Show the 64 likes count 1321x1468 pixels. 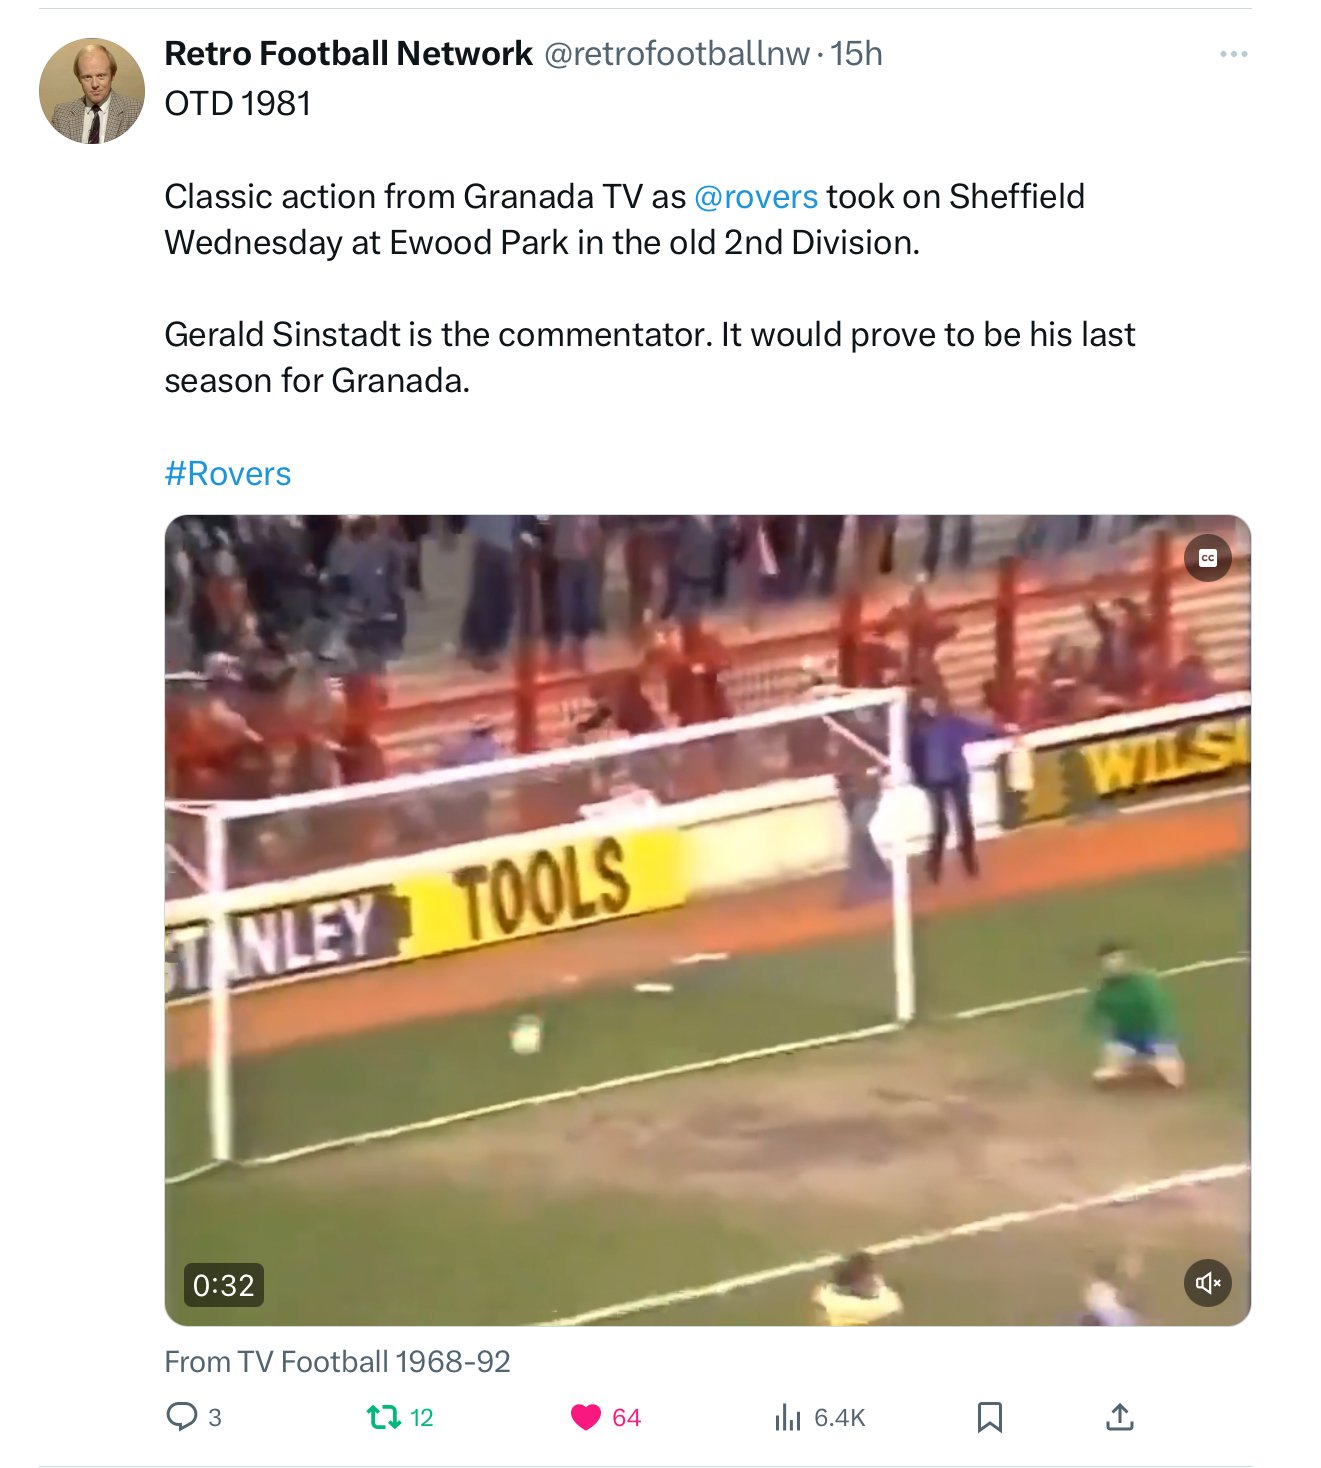(x=626, y=1417)
